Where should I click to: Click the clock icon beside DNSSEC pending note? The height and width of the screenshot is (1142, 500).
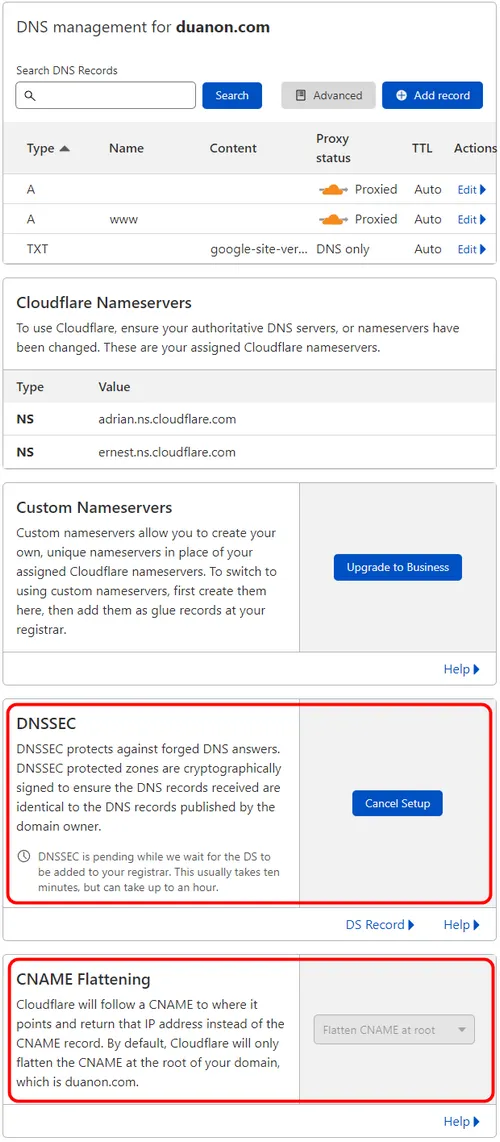24,856
